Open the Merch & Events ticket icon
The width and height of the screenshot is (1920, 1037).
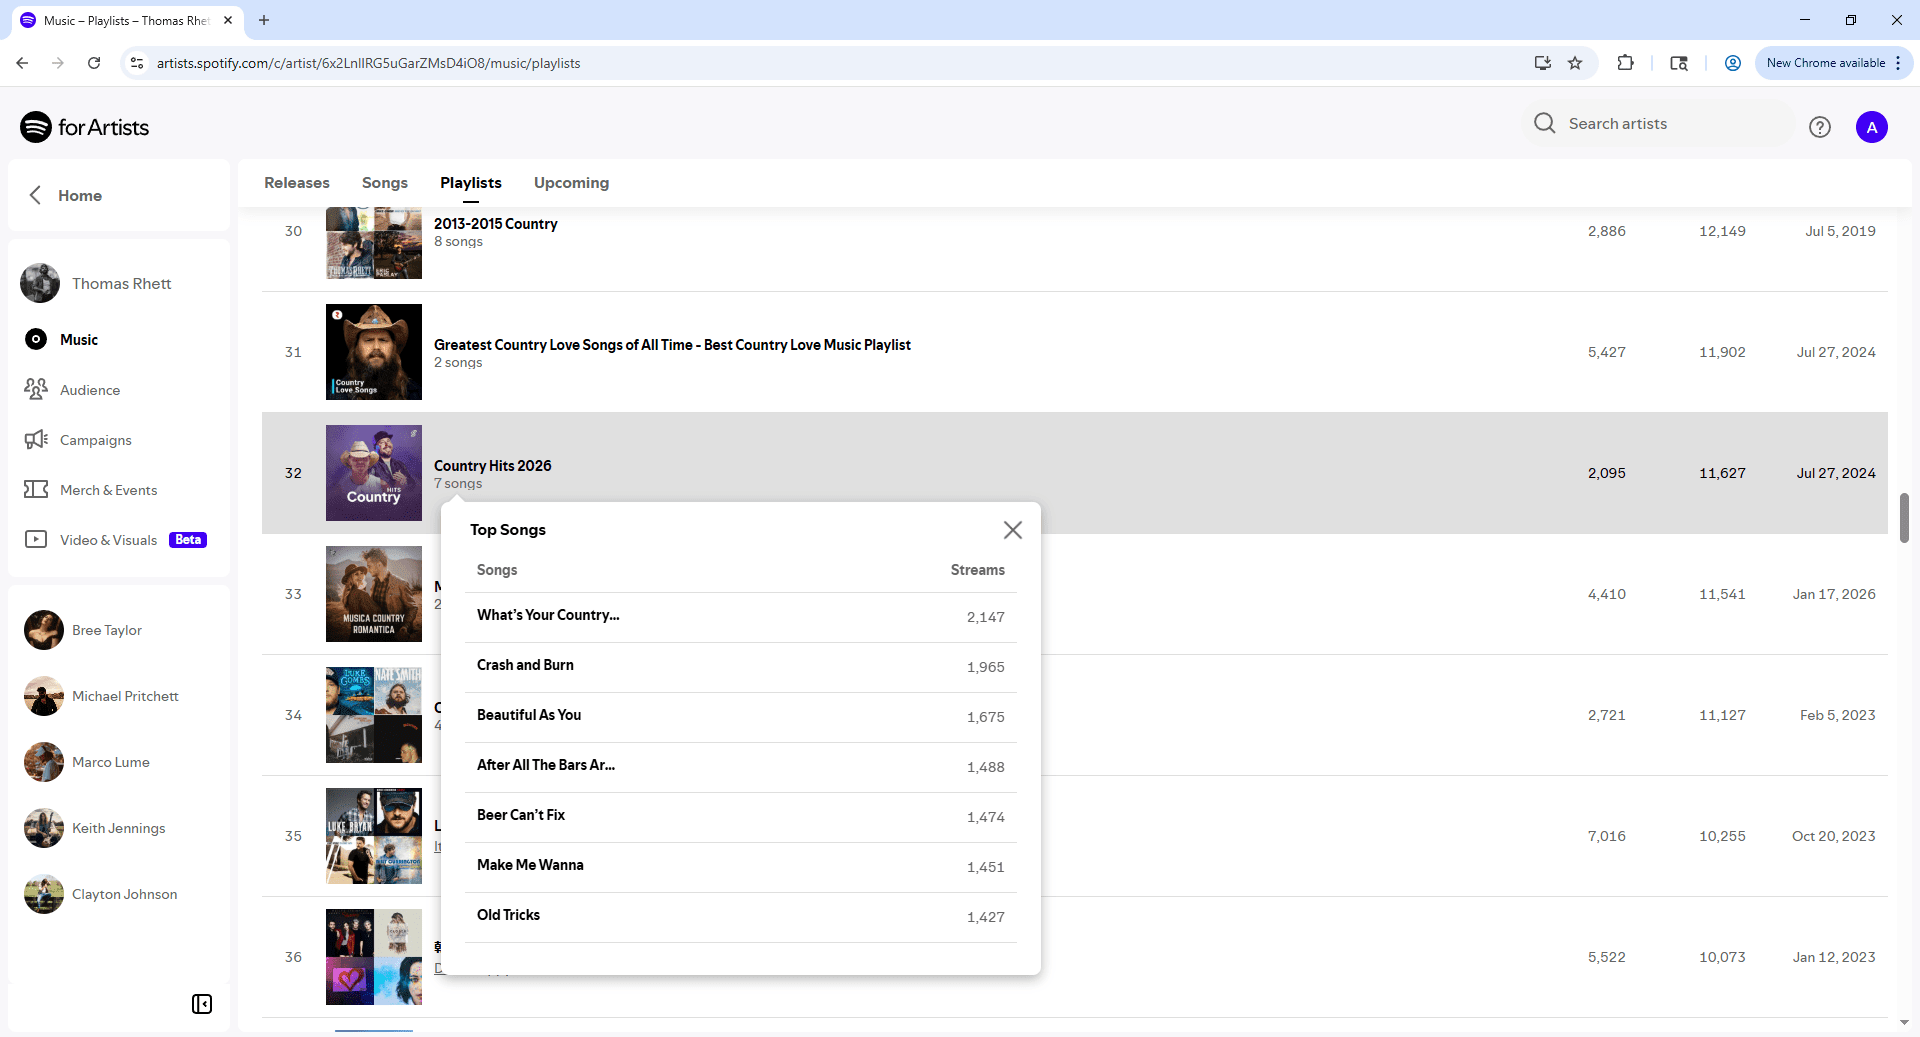coord(36,489)
